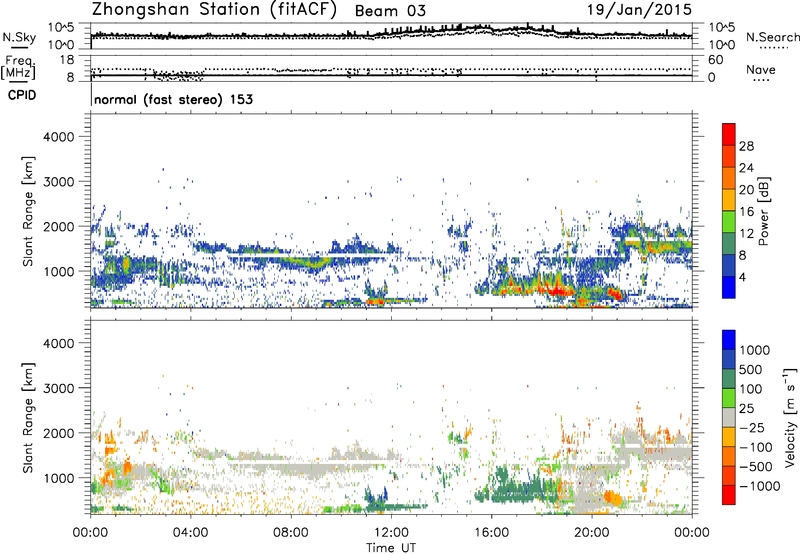Click the 'N.Search' legend label
Screen dimensions: 800x554
[x=772, y=37]
